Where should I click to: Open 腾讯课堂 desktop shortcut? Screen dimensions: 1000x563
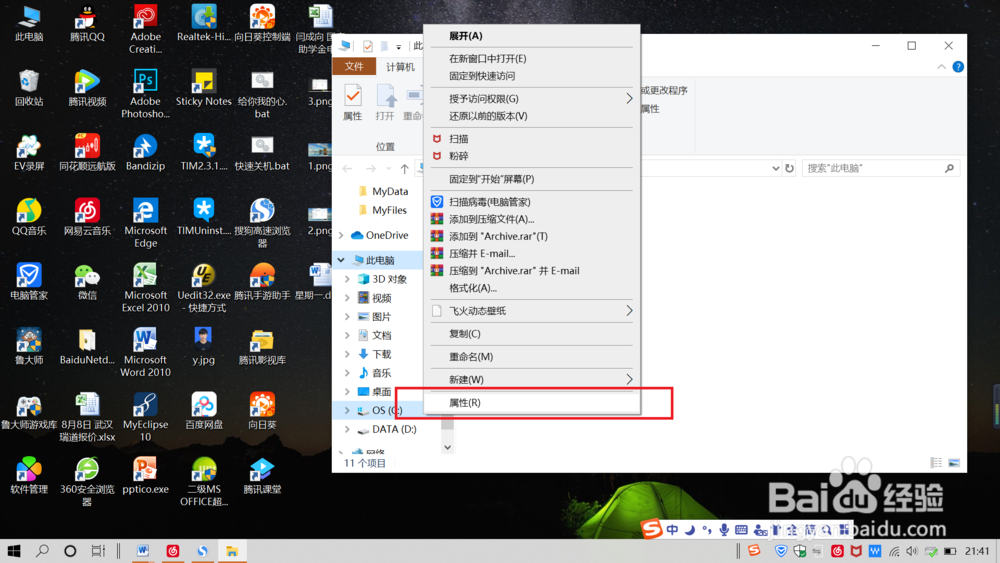tap(262, 476)
